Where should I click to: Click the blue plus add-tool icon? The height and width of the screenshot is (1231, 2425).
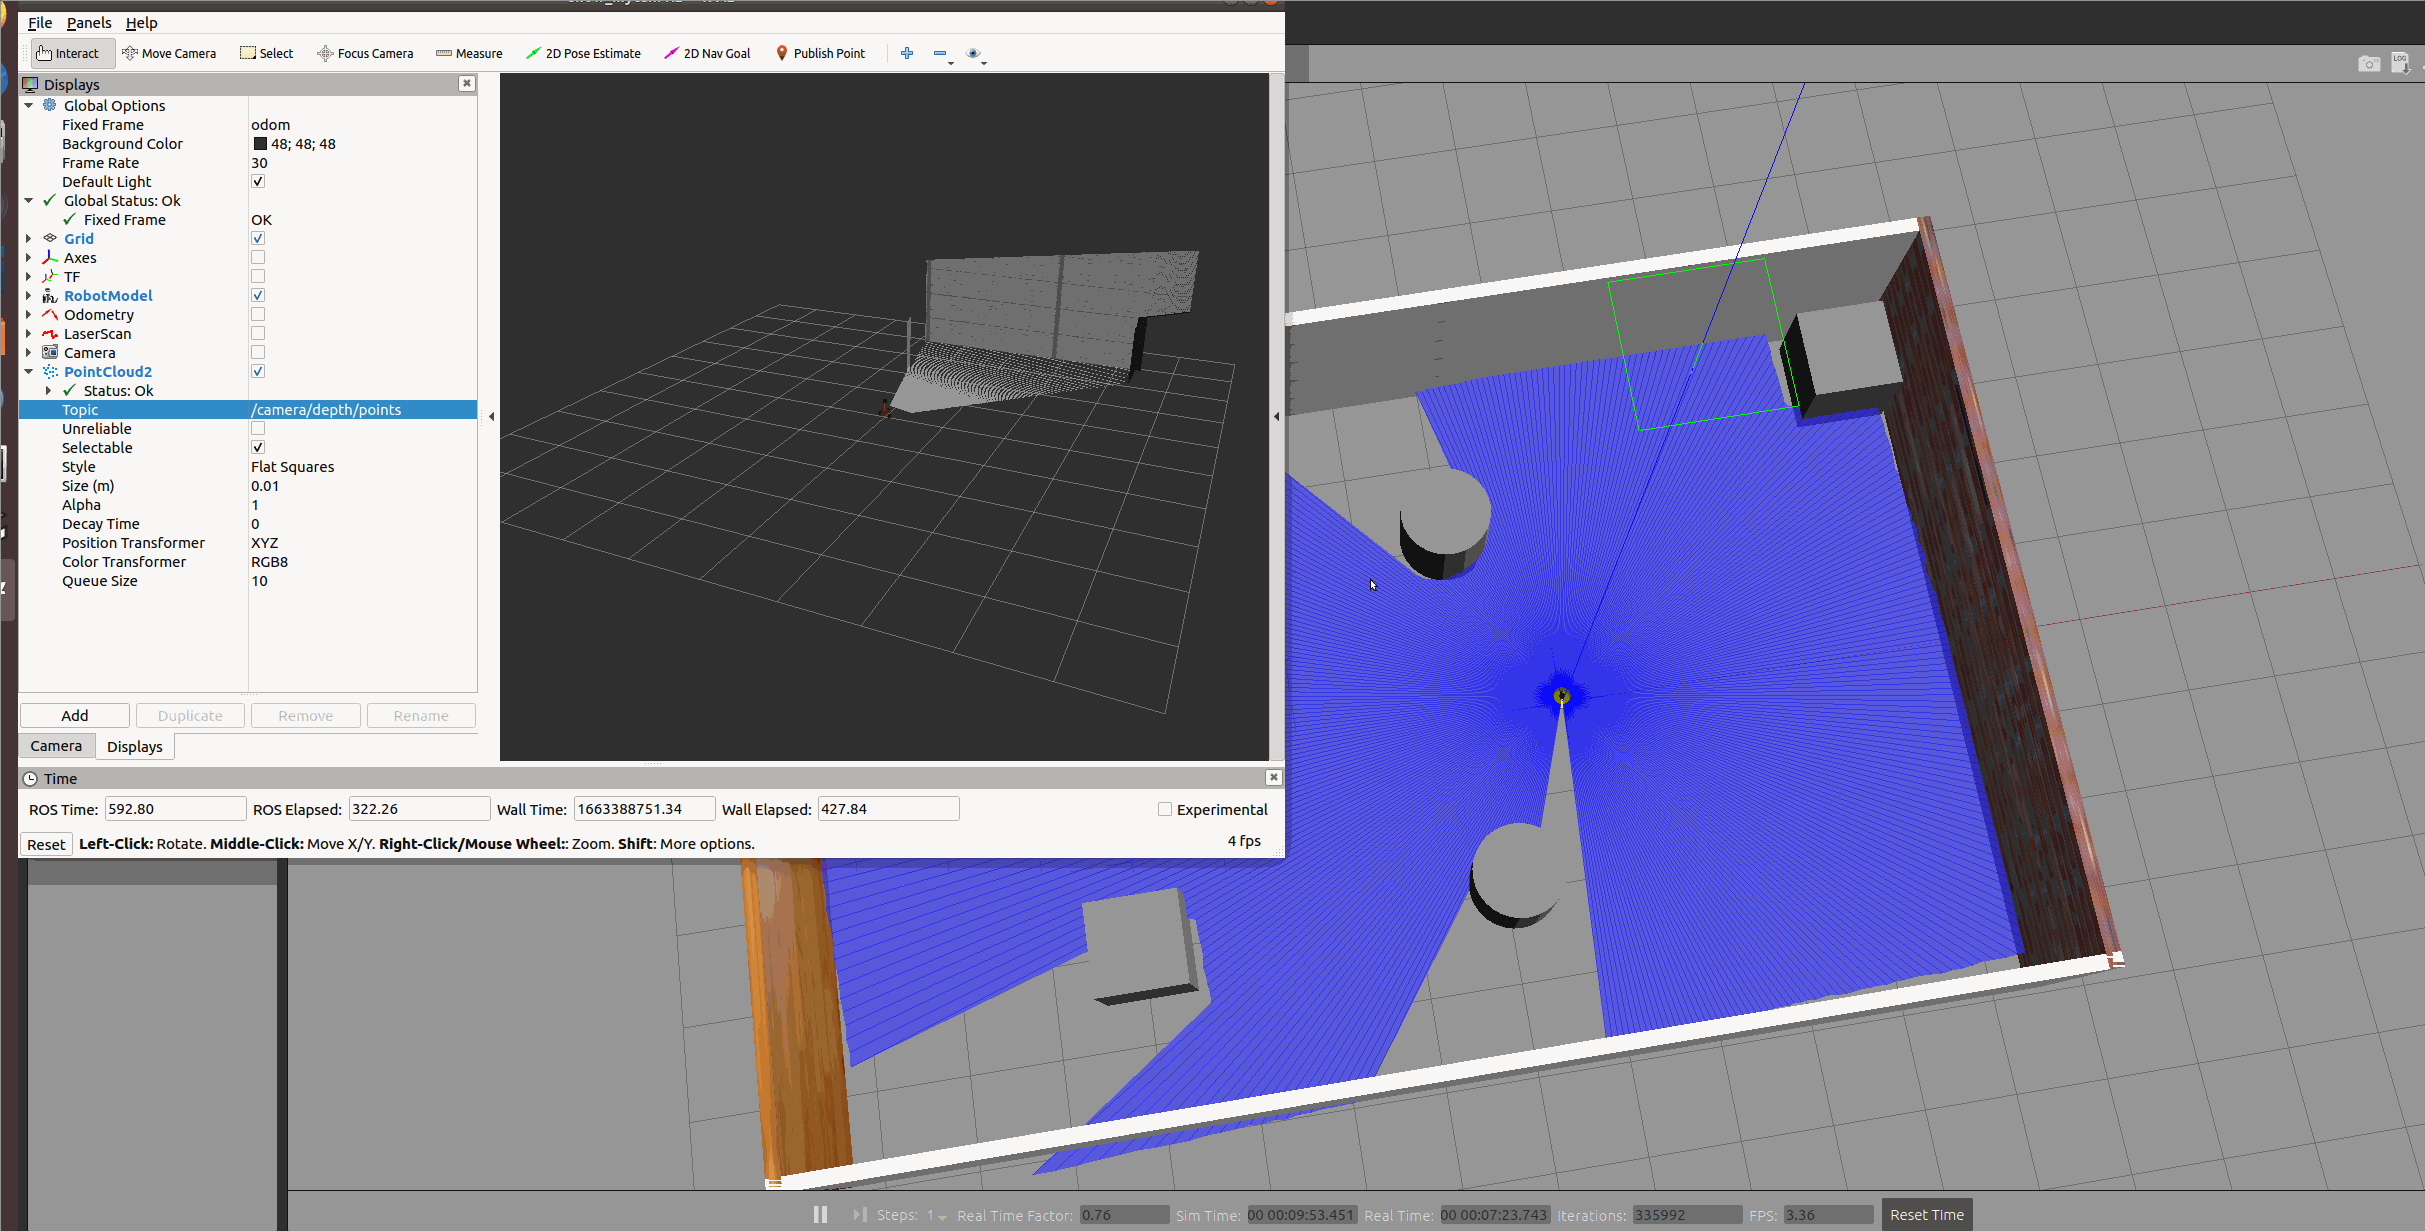[x=907, y=53]
